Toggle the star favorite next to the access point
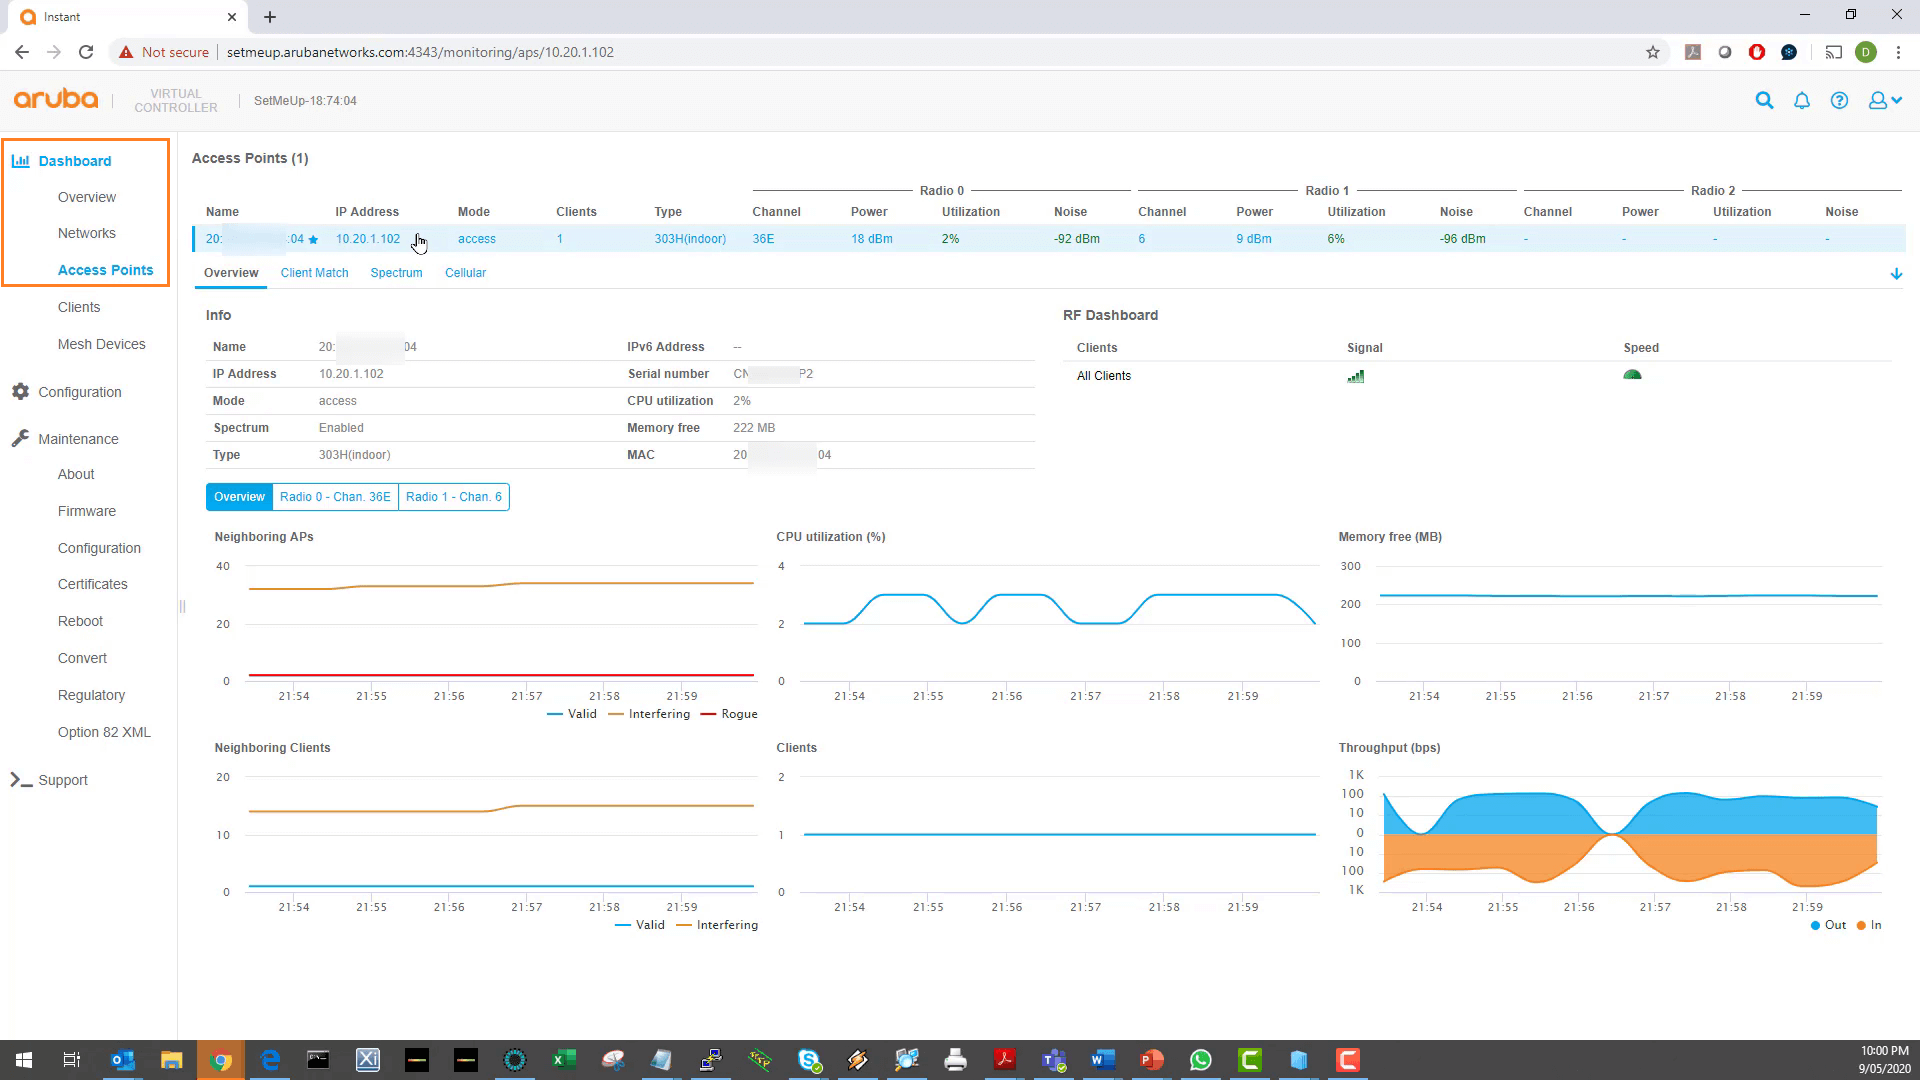This screenshot has height=1080, width=1920. click(x=313, y=240)
